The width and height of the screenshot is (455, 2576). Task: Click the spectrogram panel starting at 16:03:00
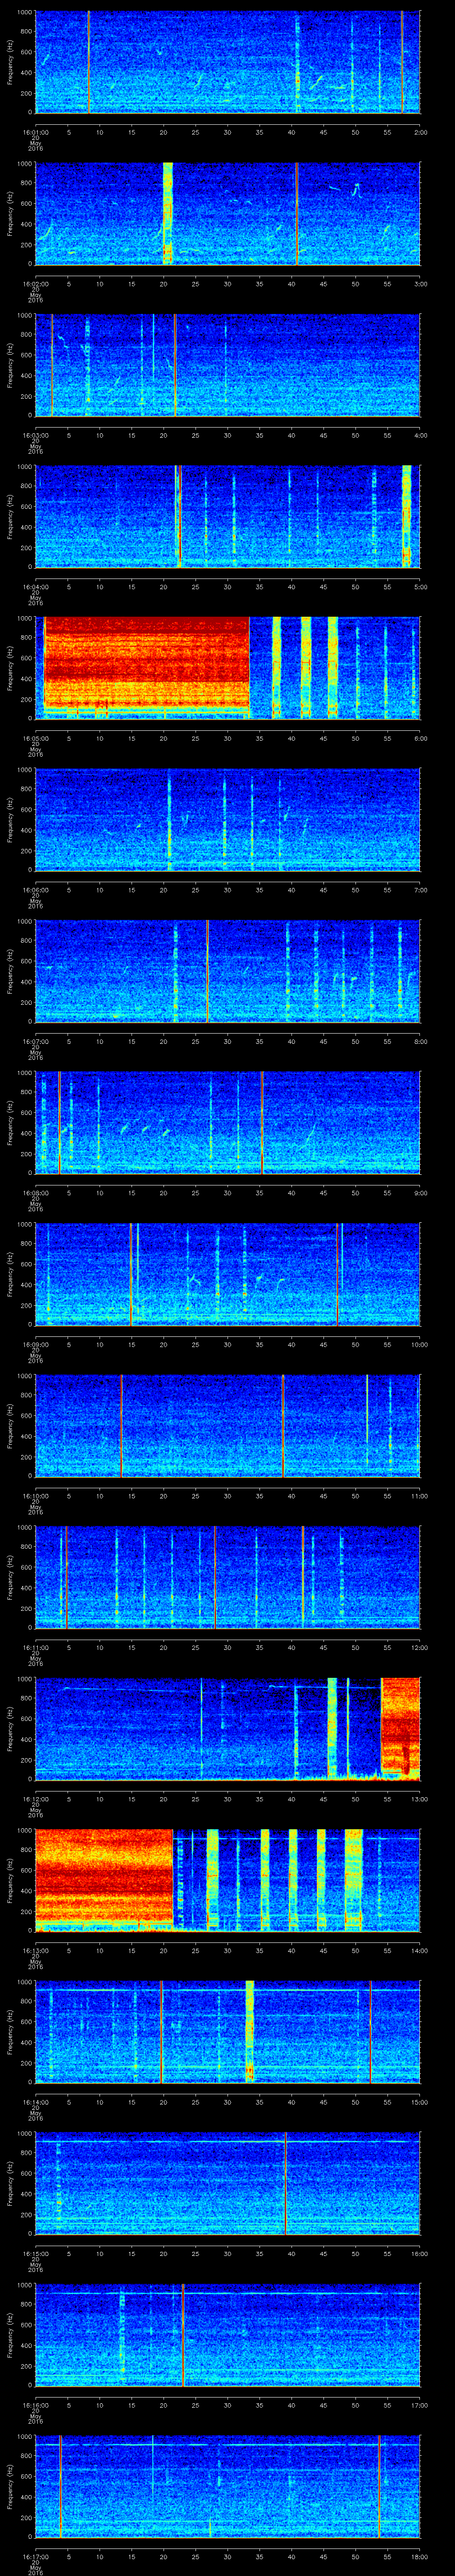(227, 365)
